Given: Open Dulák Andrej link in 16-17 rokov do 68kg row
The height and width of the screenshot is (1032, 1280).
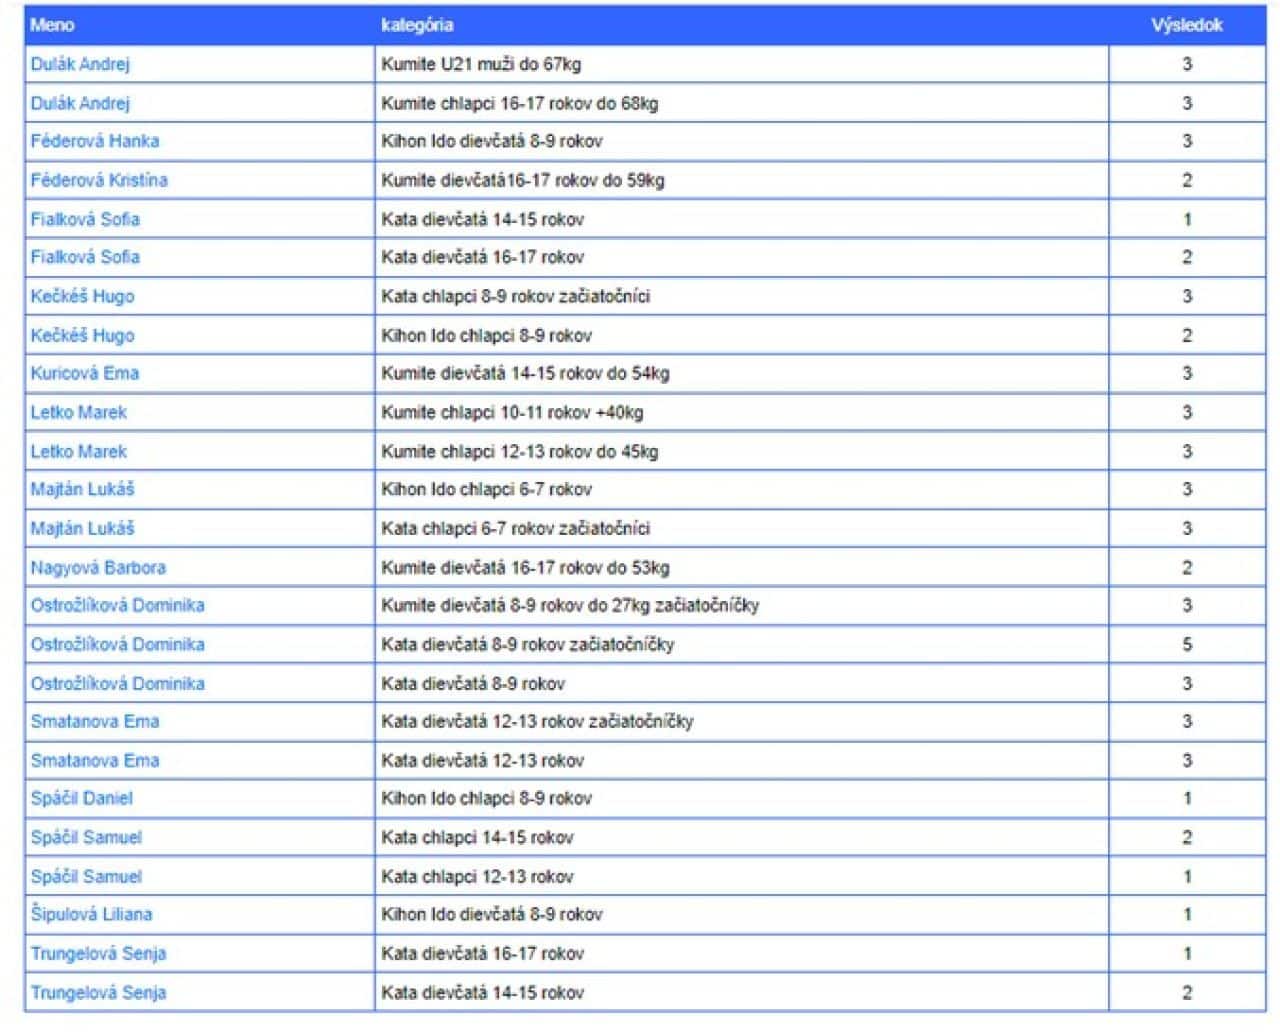Looking at the screenshot, I should (x=80, y=103).
